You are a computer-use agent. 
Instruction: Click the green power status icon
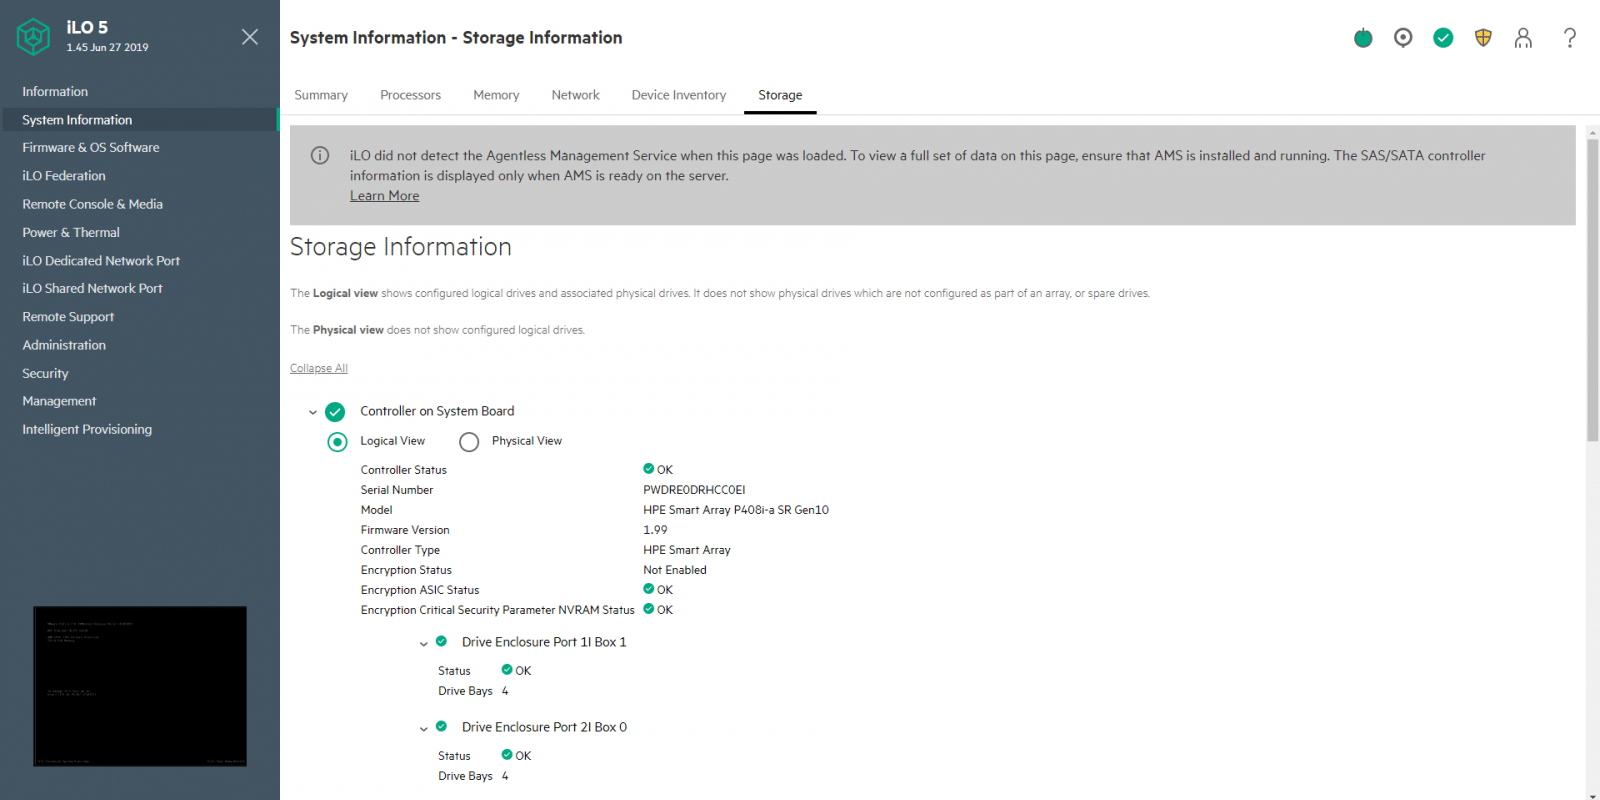pos(1363,38)
